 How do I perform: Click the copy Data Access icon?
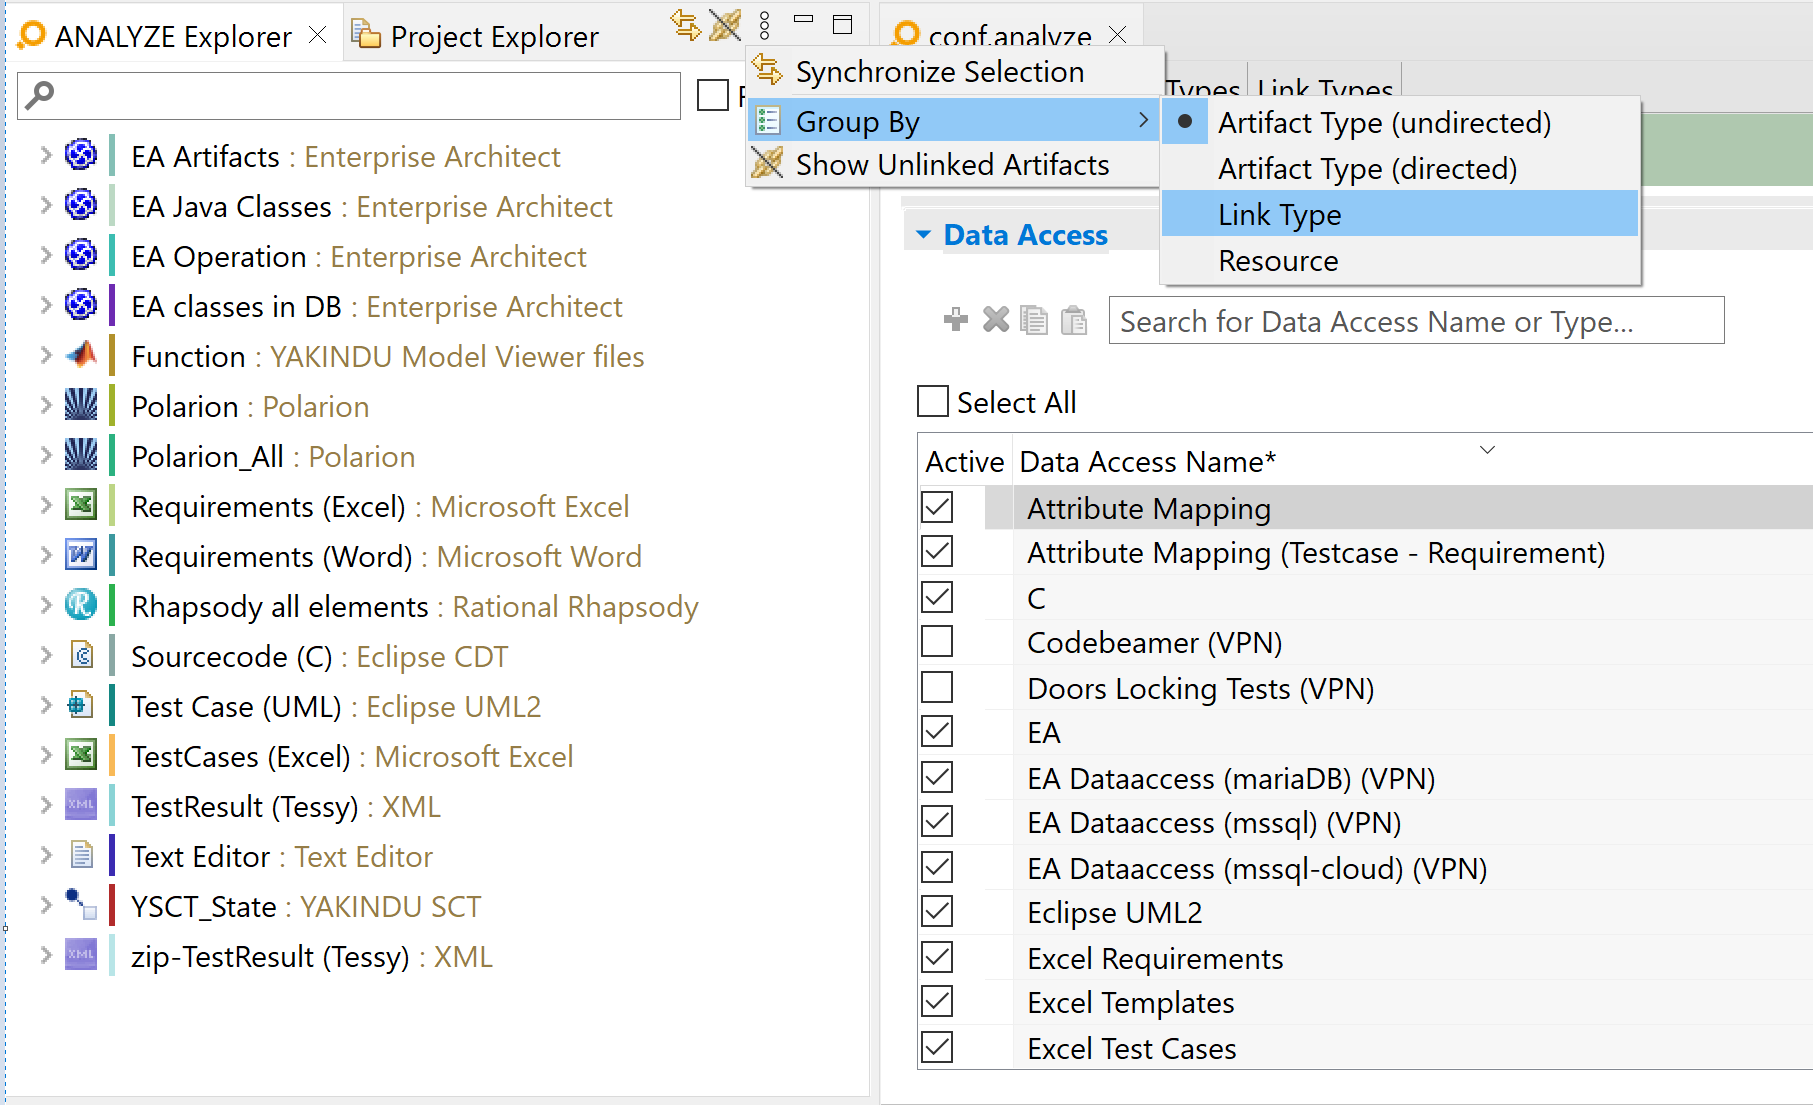[x=1034, y=320]
